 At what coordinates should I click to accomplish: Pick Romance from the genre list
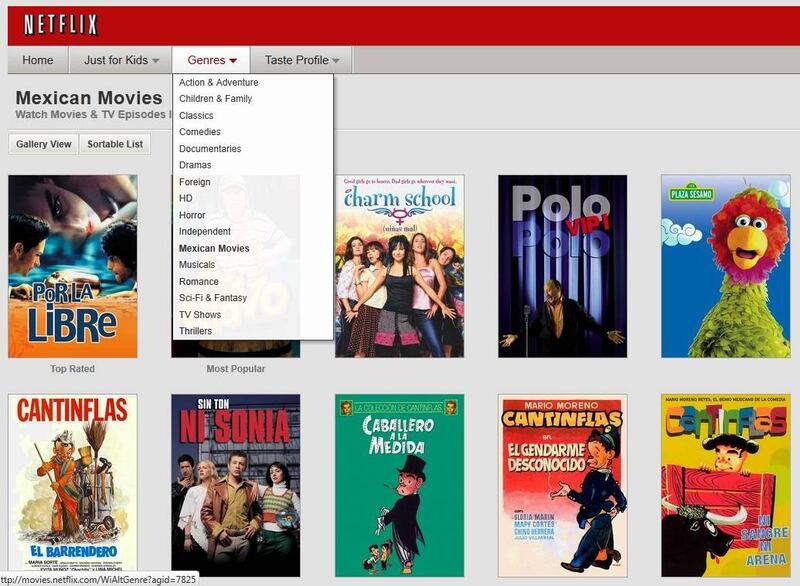(198, 282)
